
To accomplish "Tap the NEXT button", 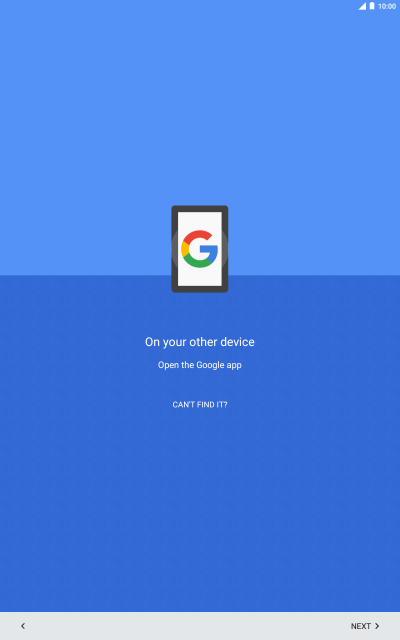I will (x=365, y=626).
